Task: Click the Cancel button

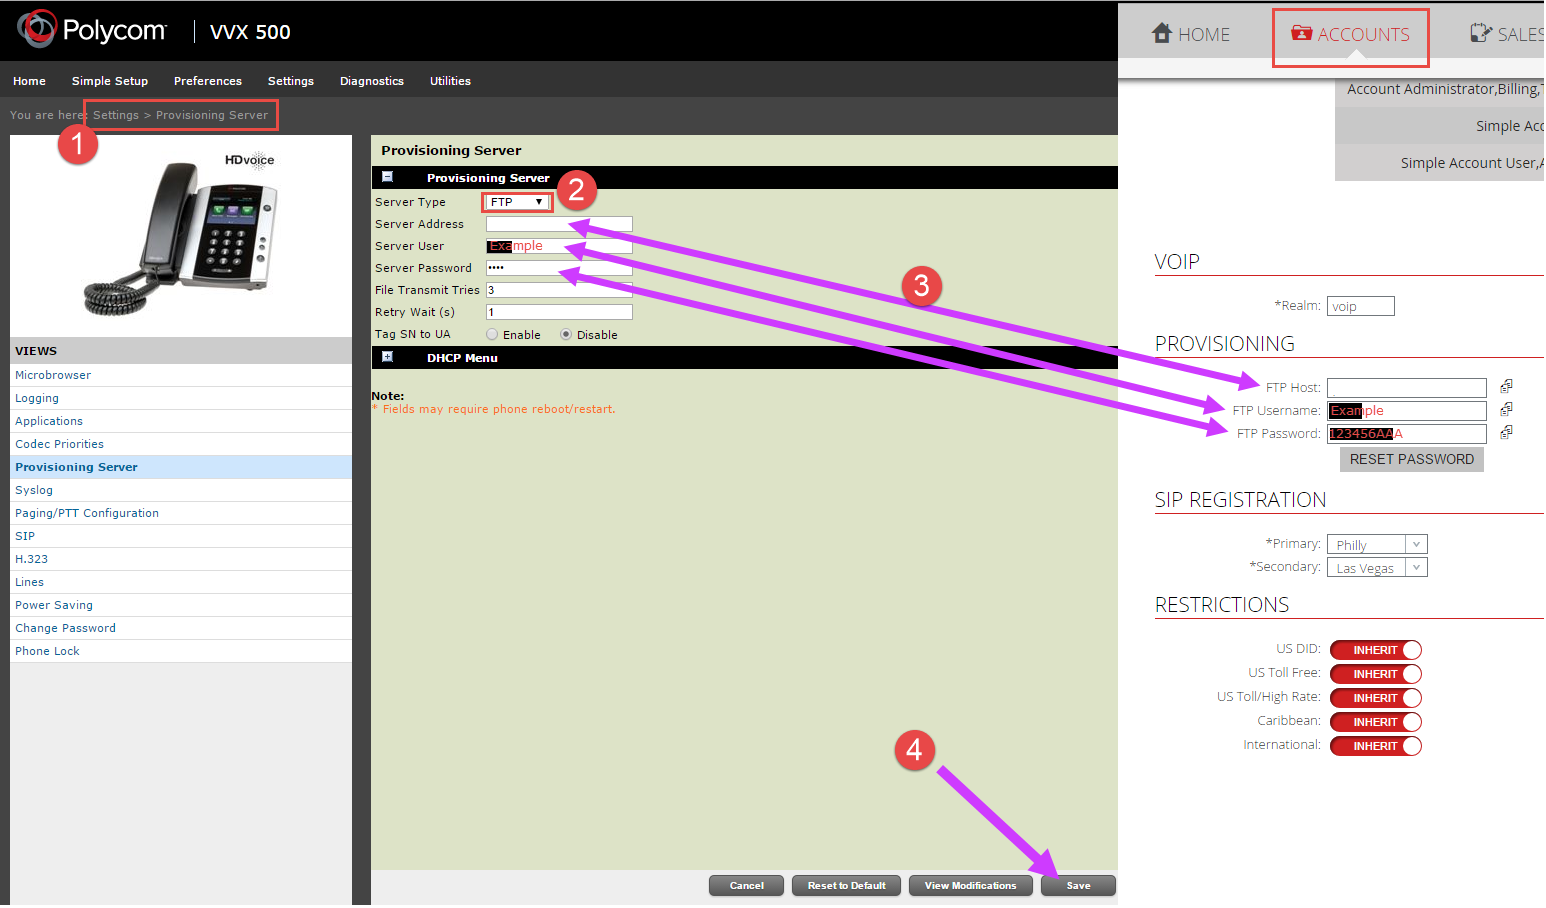Action: point(746,886)
